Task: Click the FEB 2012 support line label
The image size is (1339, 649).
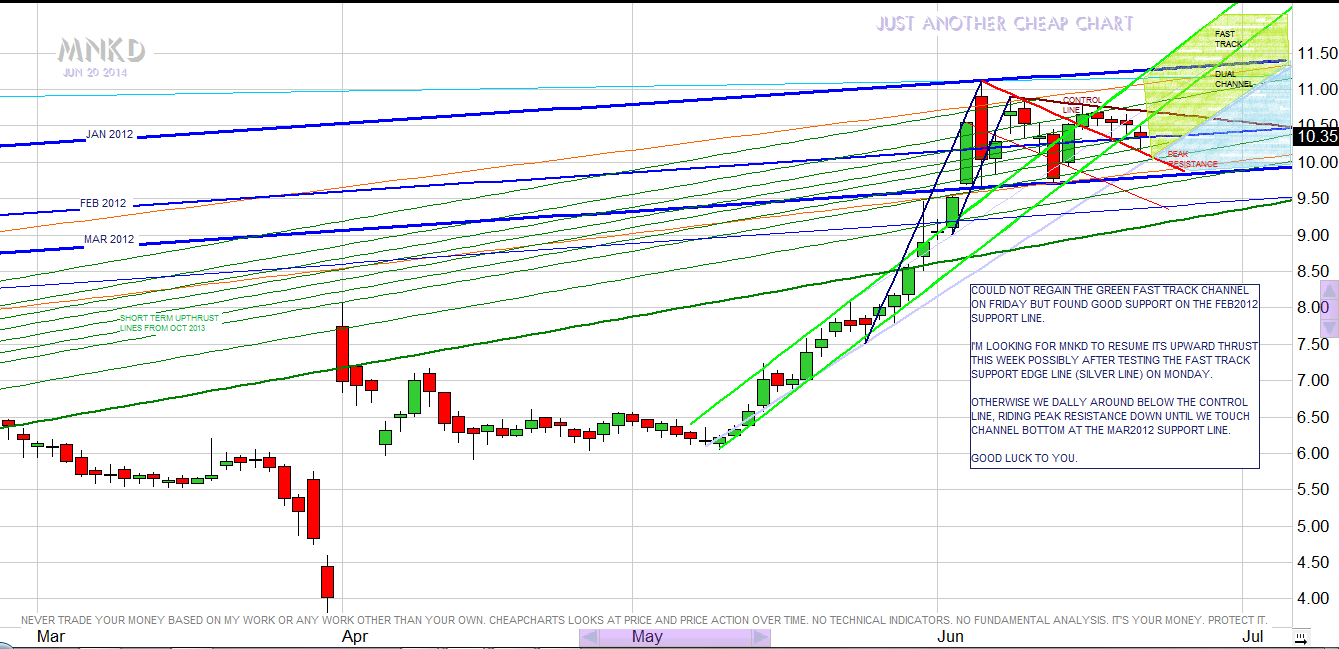Action: tap(103, 203)
